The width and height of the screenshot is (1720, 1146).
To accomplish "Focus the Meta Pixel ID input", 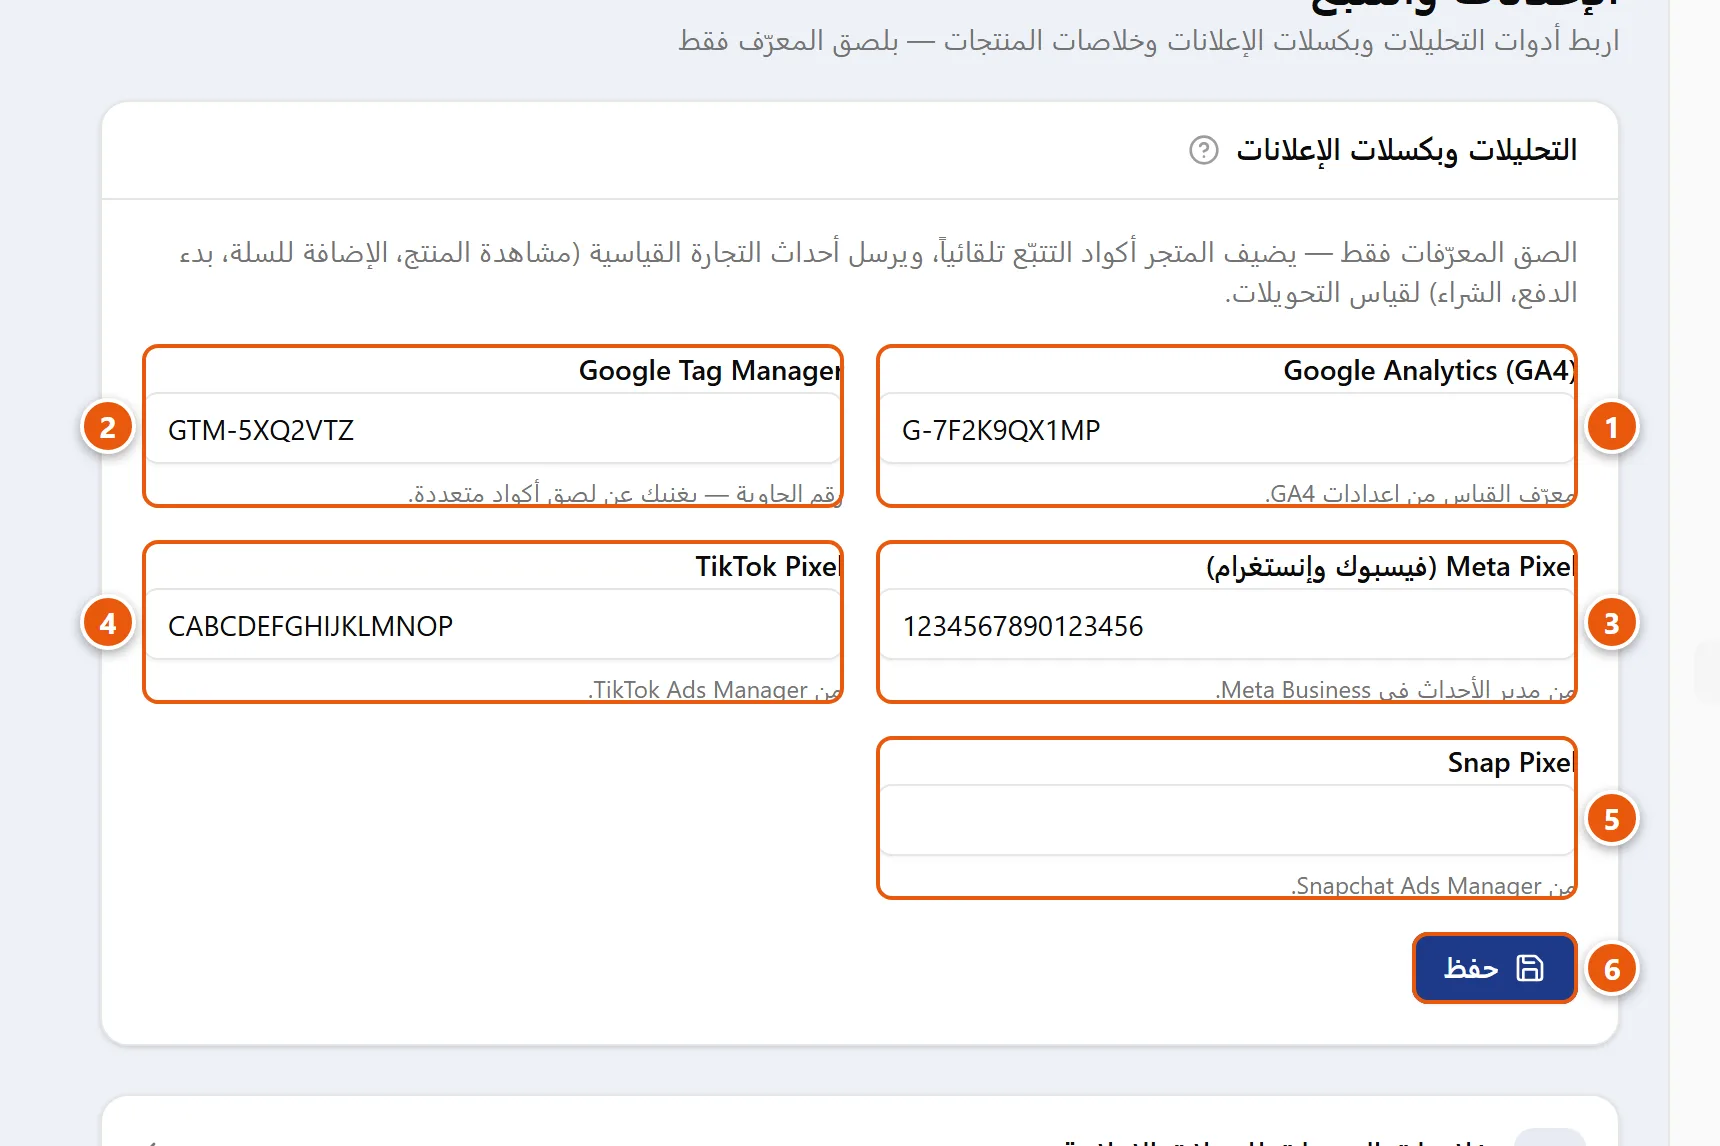I will [x=1227, y=625].
